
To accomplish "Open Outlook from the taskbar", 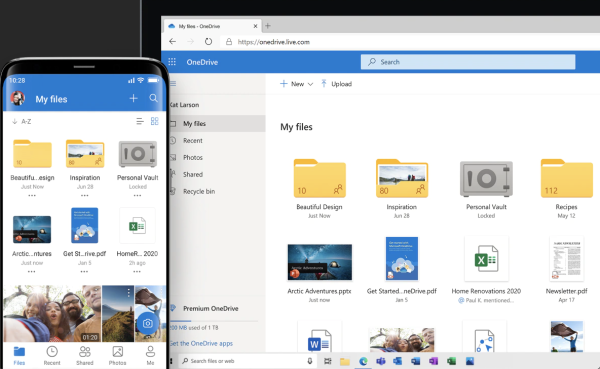I will pos(398,361).
